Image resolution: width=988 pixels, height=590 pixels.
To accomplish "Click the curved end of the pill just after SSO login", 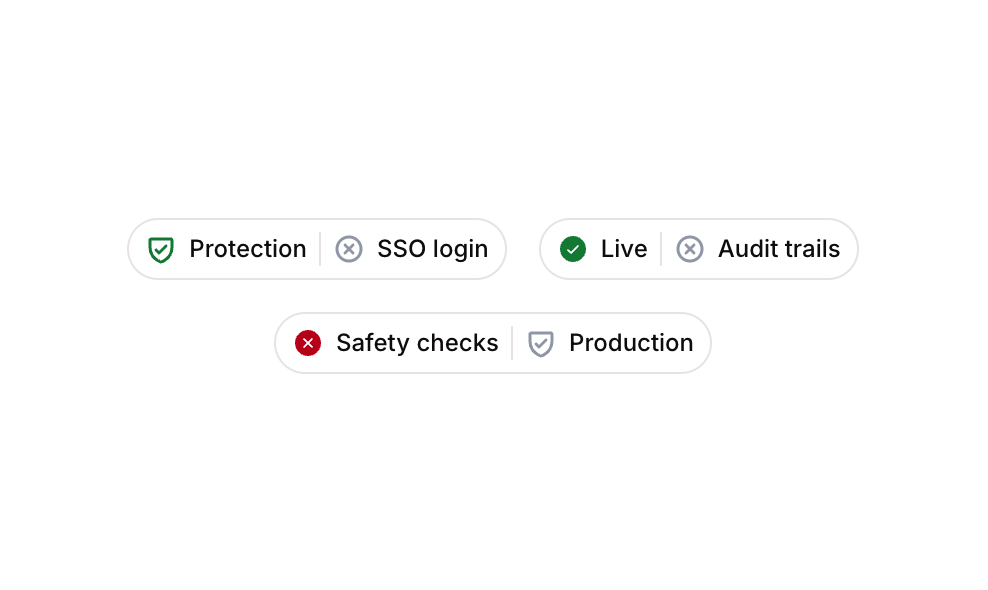I will [x=497, y=249].
